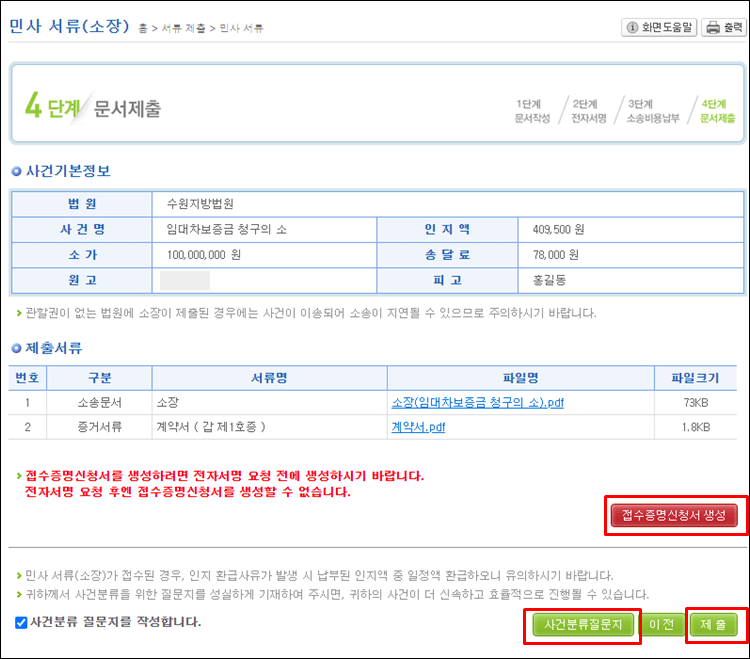
Task: Click the 송달료 value 78,000 원
Action: (x=556, y=255)
